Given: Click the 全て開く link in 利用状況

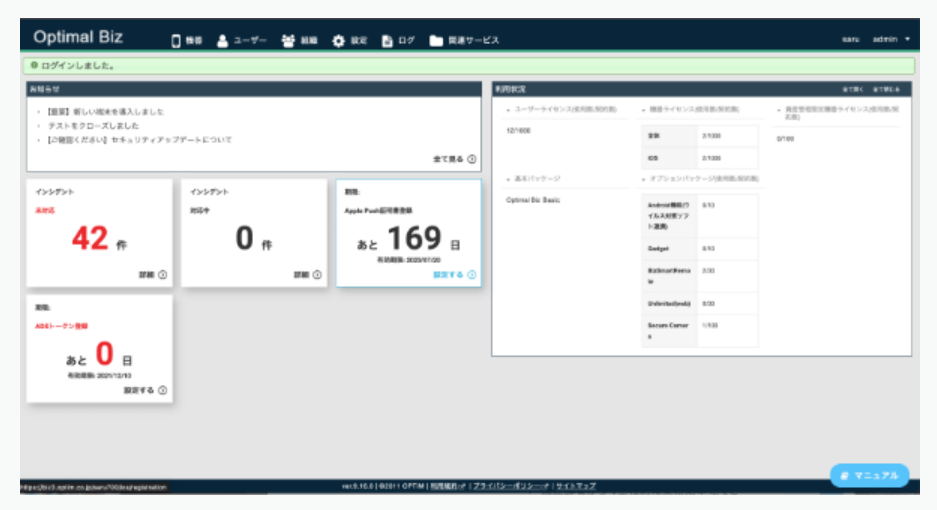Looking at the screenshot, I should [851, 89].
